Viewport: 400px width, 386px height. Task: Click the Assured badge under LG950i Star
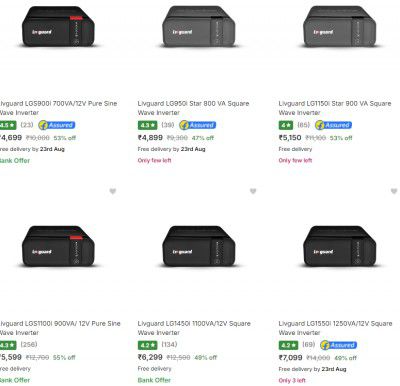[198, 125]
